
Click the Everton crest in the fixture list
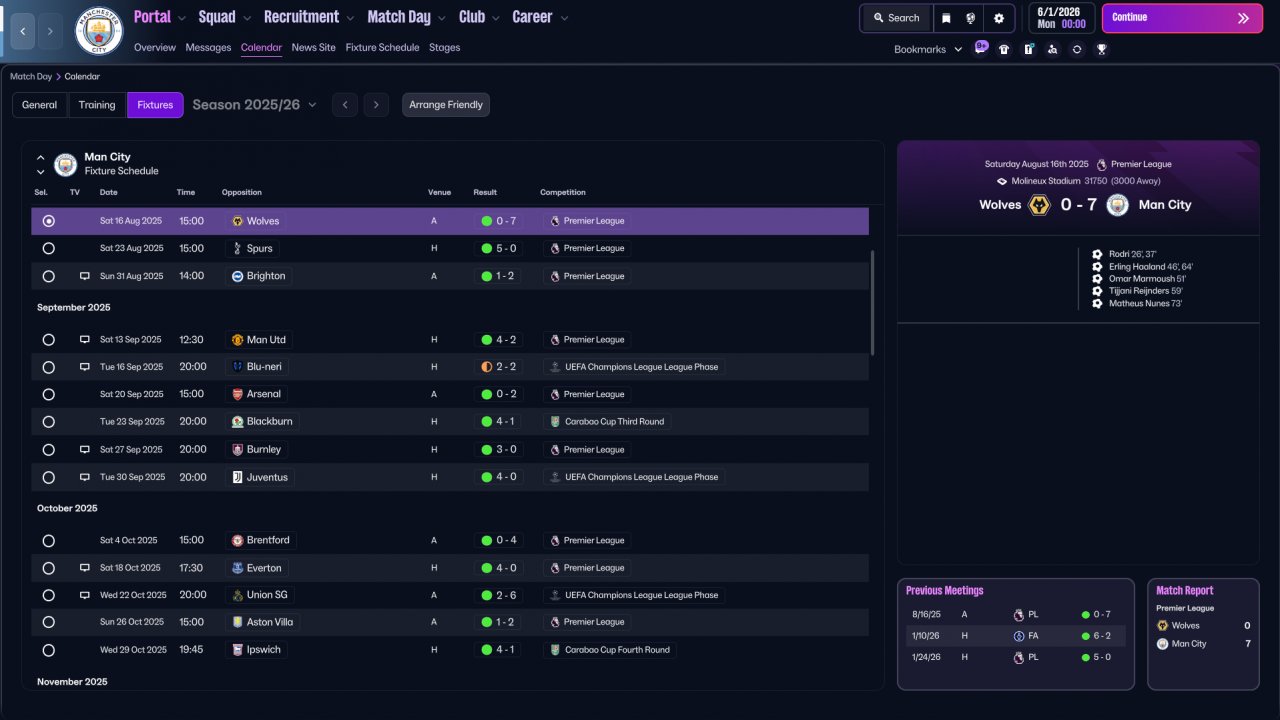pos(238,568)
